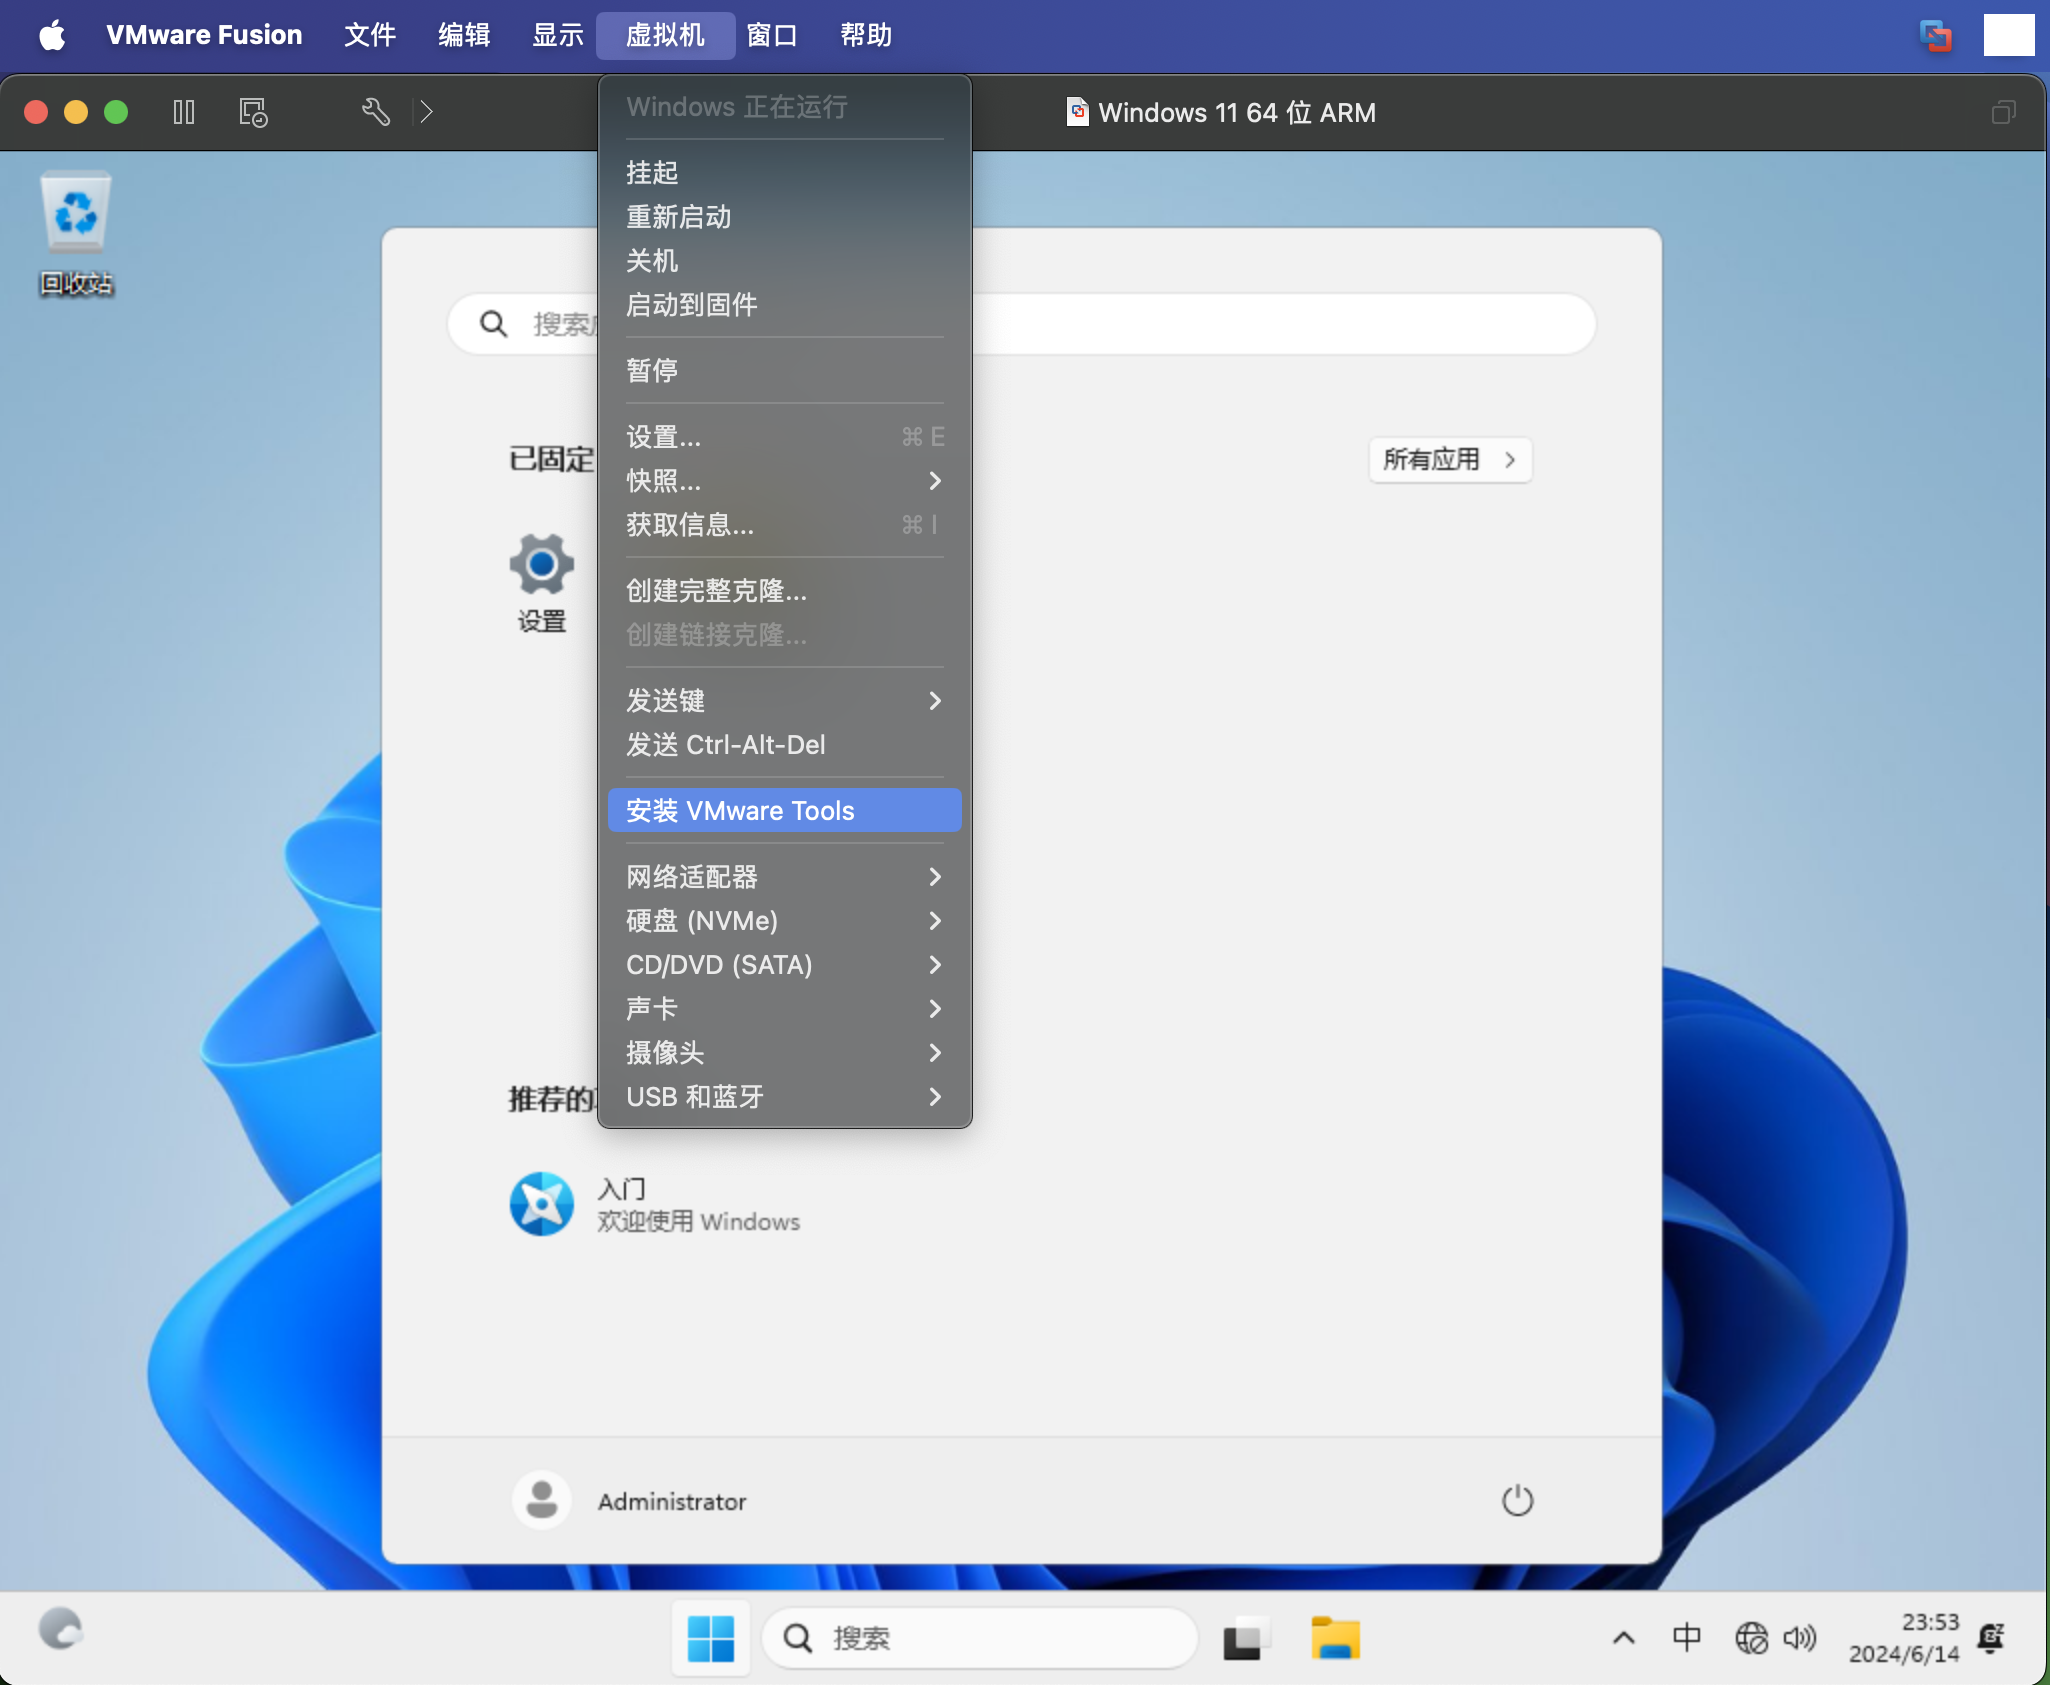Choose 创建完整克隆...
Image resolution: width=2050 pixels, height=1685 pixels.
[x=784, y=591]
